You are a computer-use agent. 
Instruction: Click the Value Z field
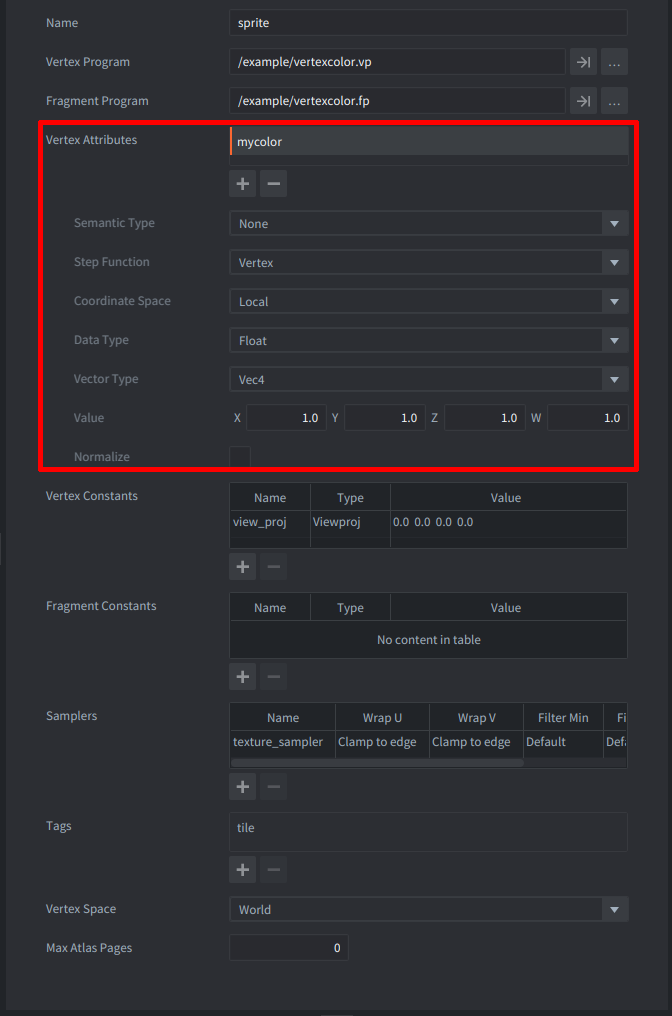click(485, 418)
